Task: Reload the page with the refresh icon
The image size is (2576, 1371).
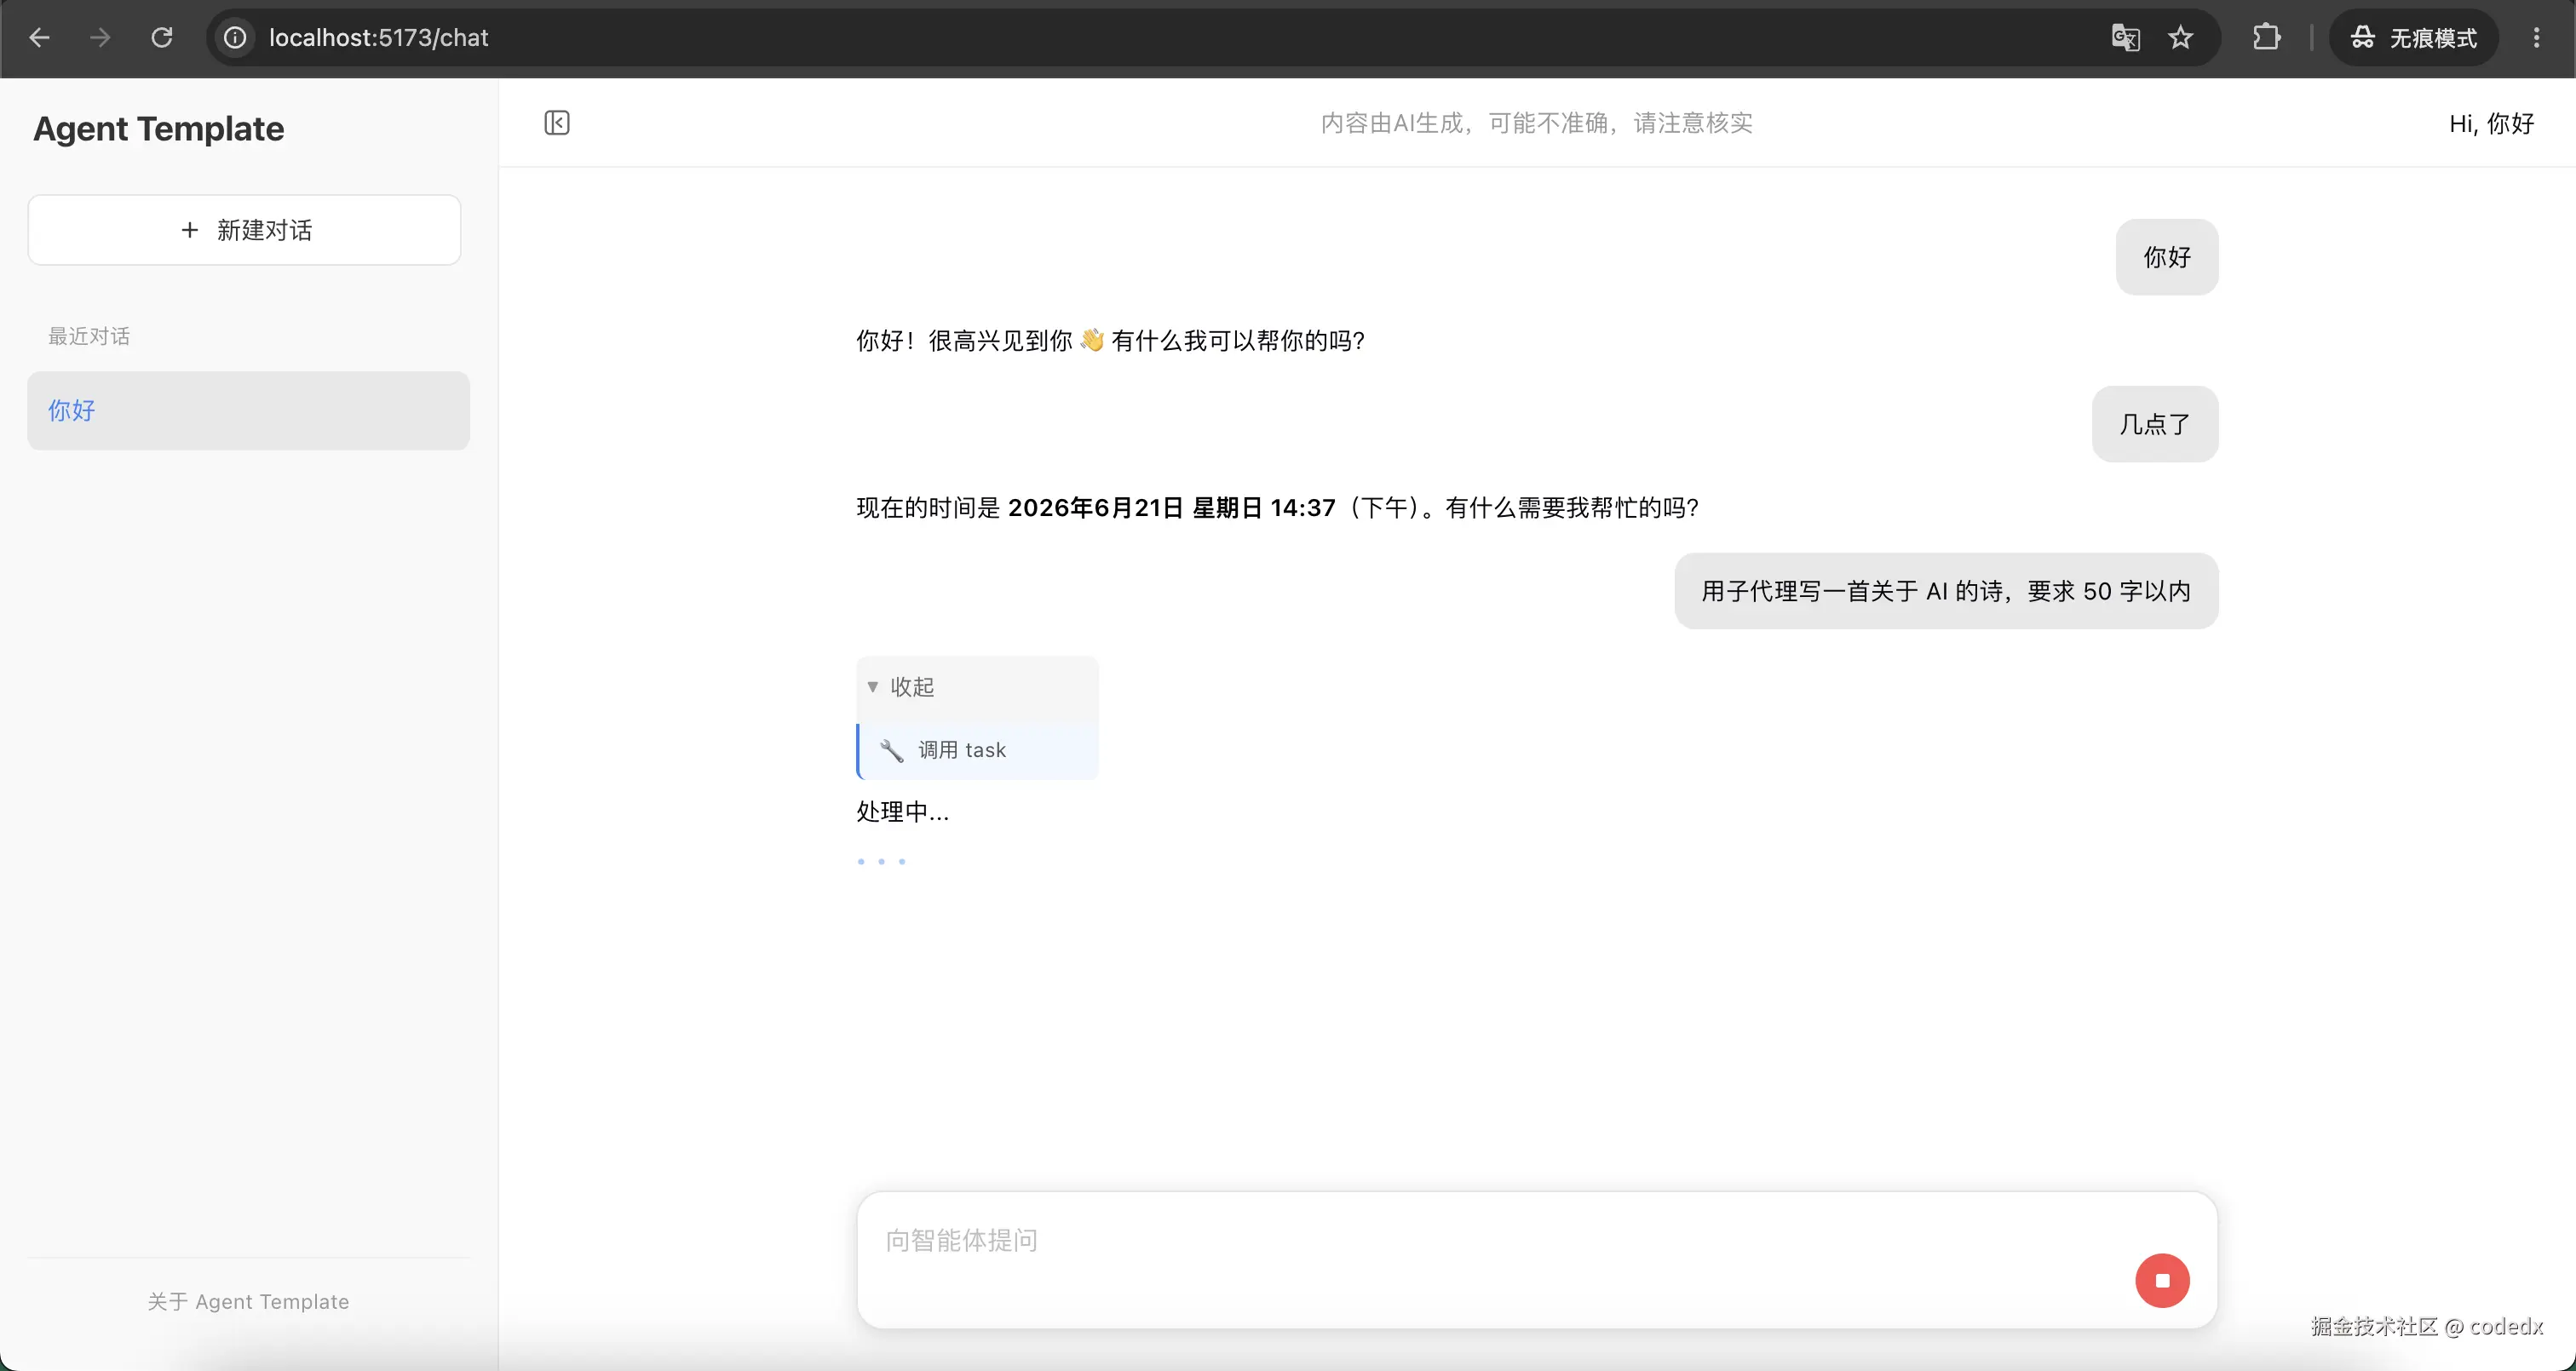Action: coord(162,38)
